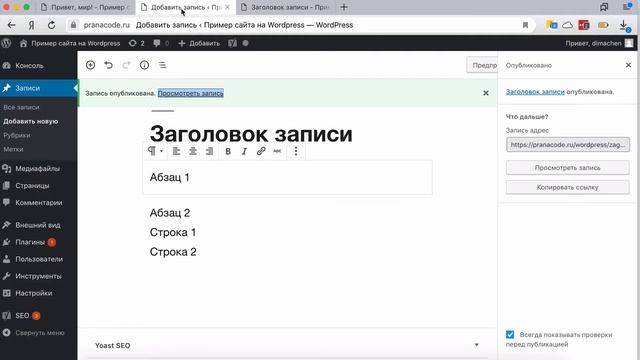Screen dimensions: 640x360
Task: Click the Заголовок записи title field
Action: pos(251,133)
